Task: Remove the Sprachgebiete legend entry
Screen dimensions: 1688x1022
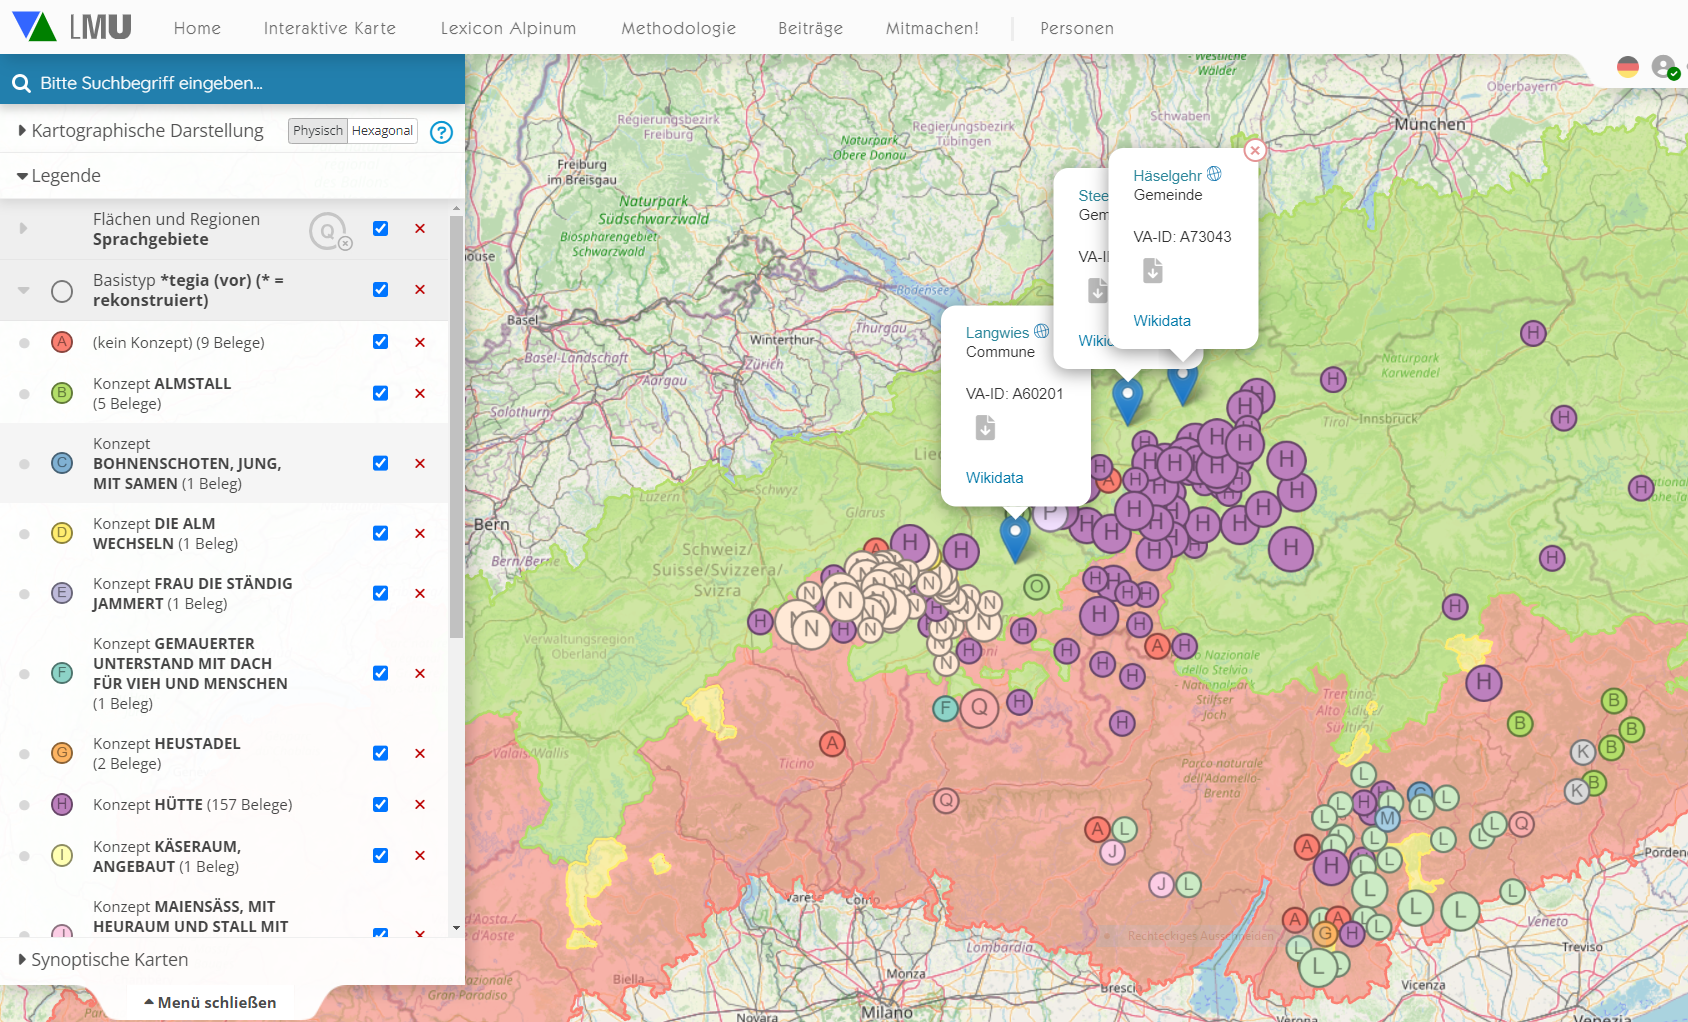Action: pos(420,229)
